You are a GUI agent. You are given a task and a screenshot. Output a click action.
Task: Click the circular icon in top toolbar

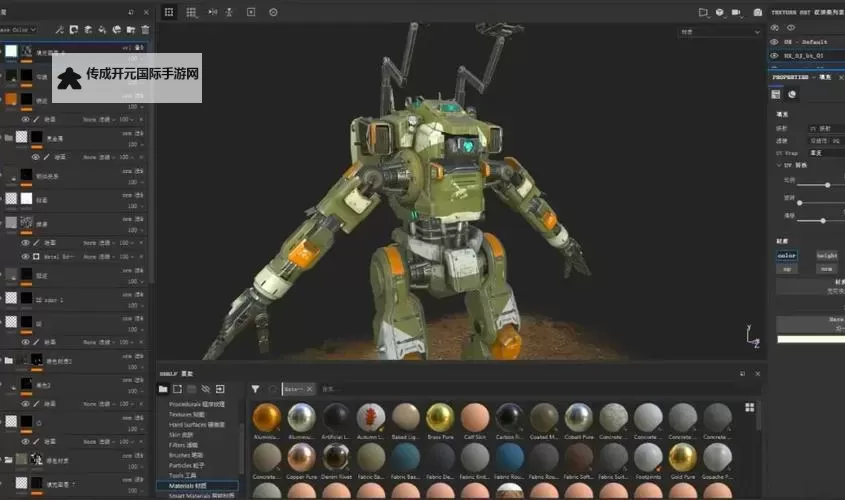(x=273, y=12)
